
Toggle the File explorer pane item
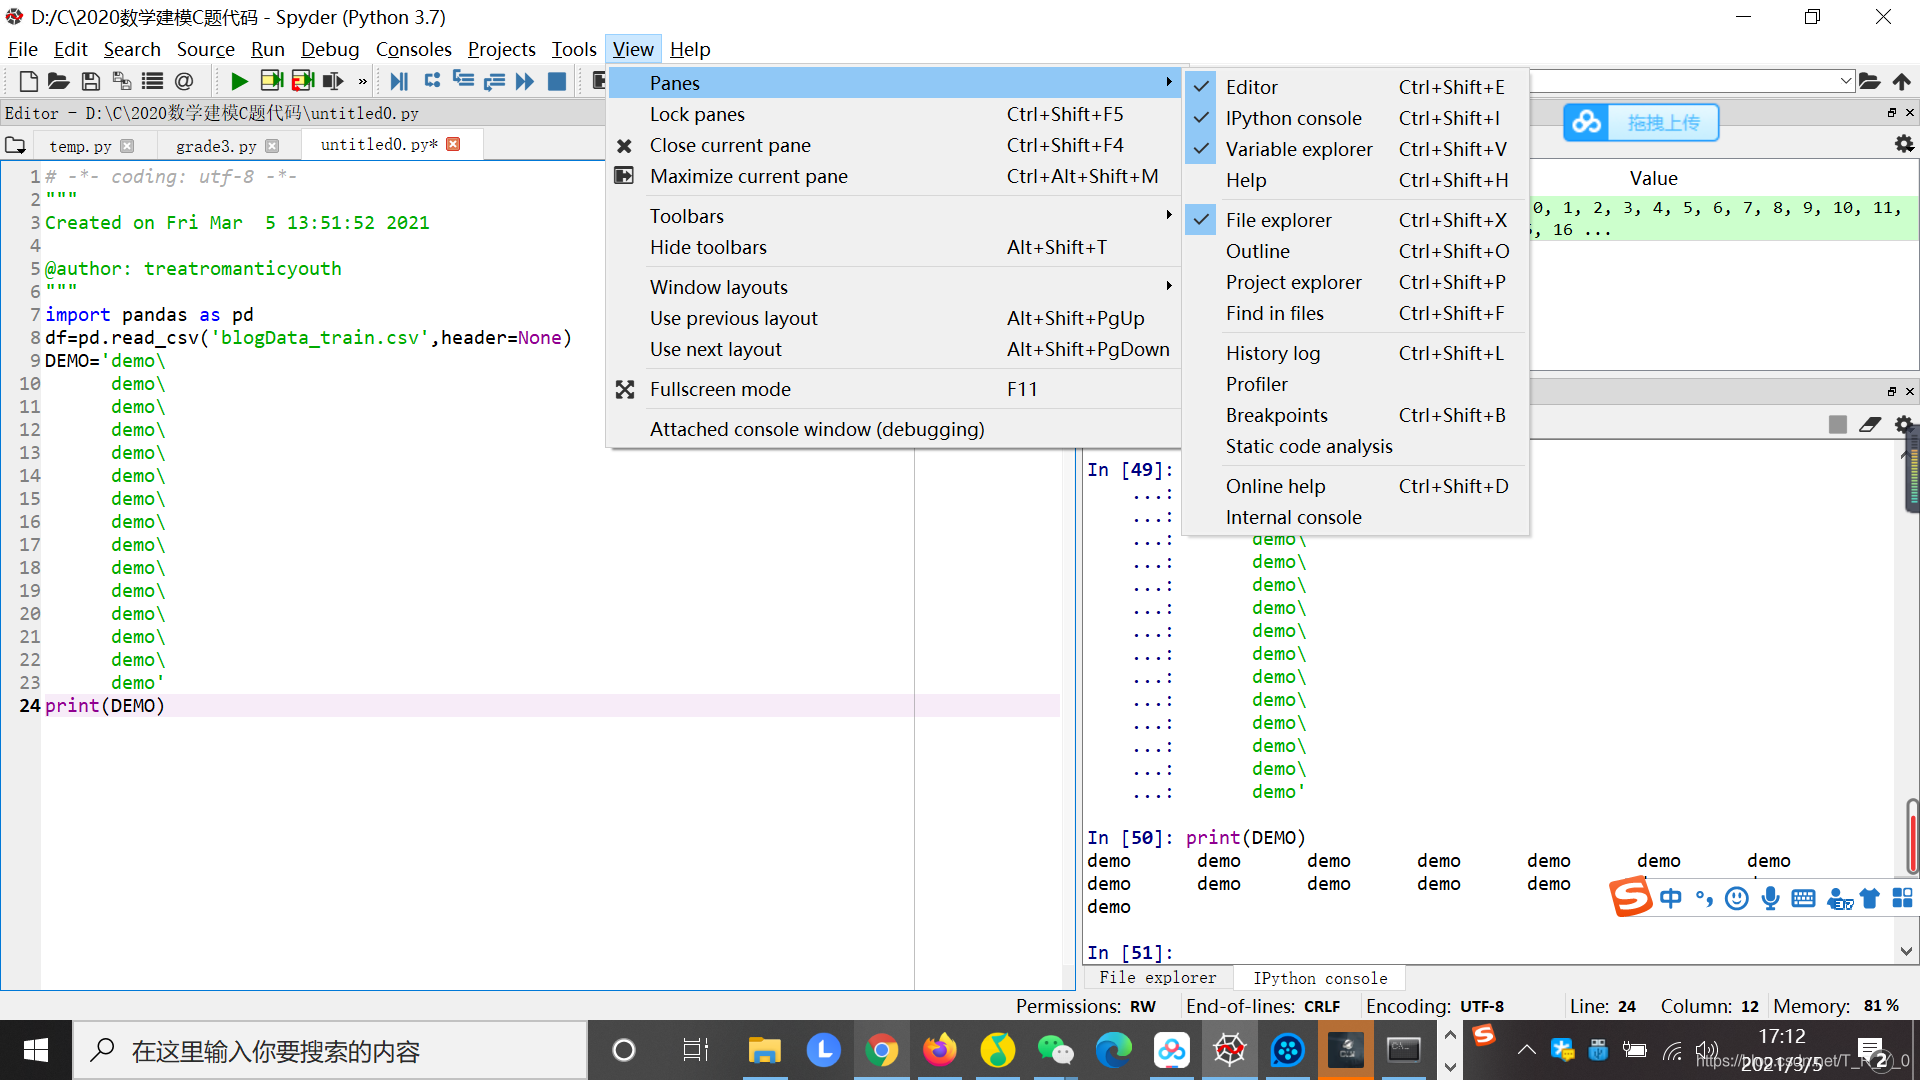[1355, 220]
